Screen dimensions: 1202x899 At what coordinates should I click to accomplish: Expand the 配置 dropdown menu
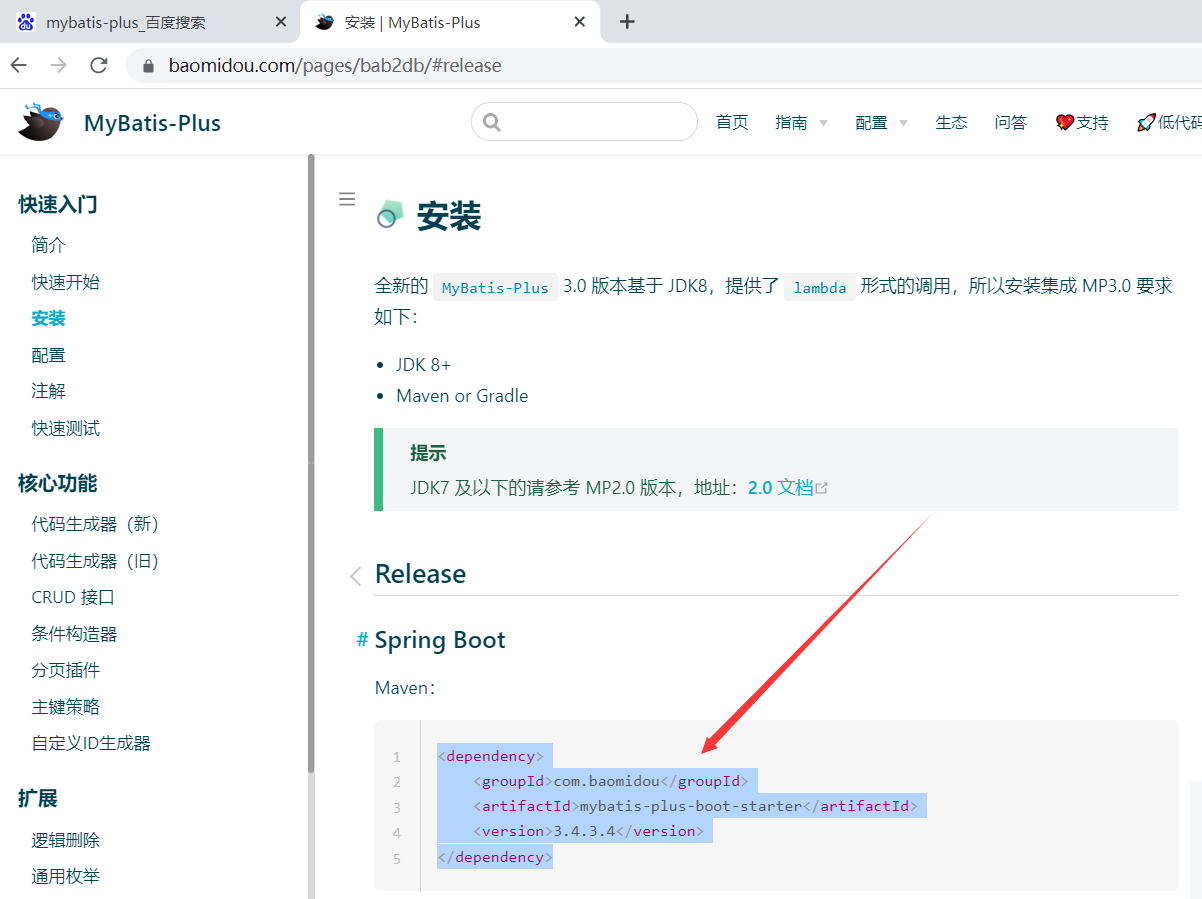pyautogui.click(x=881, y=122)
